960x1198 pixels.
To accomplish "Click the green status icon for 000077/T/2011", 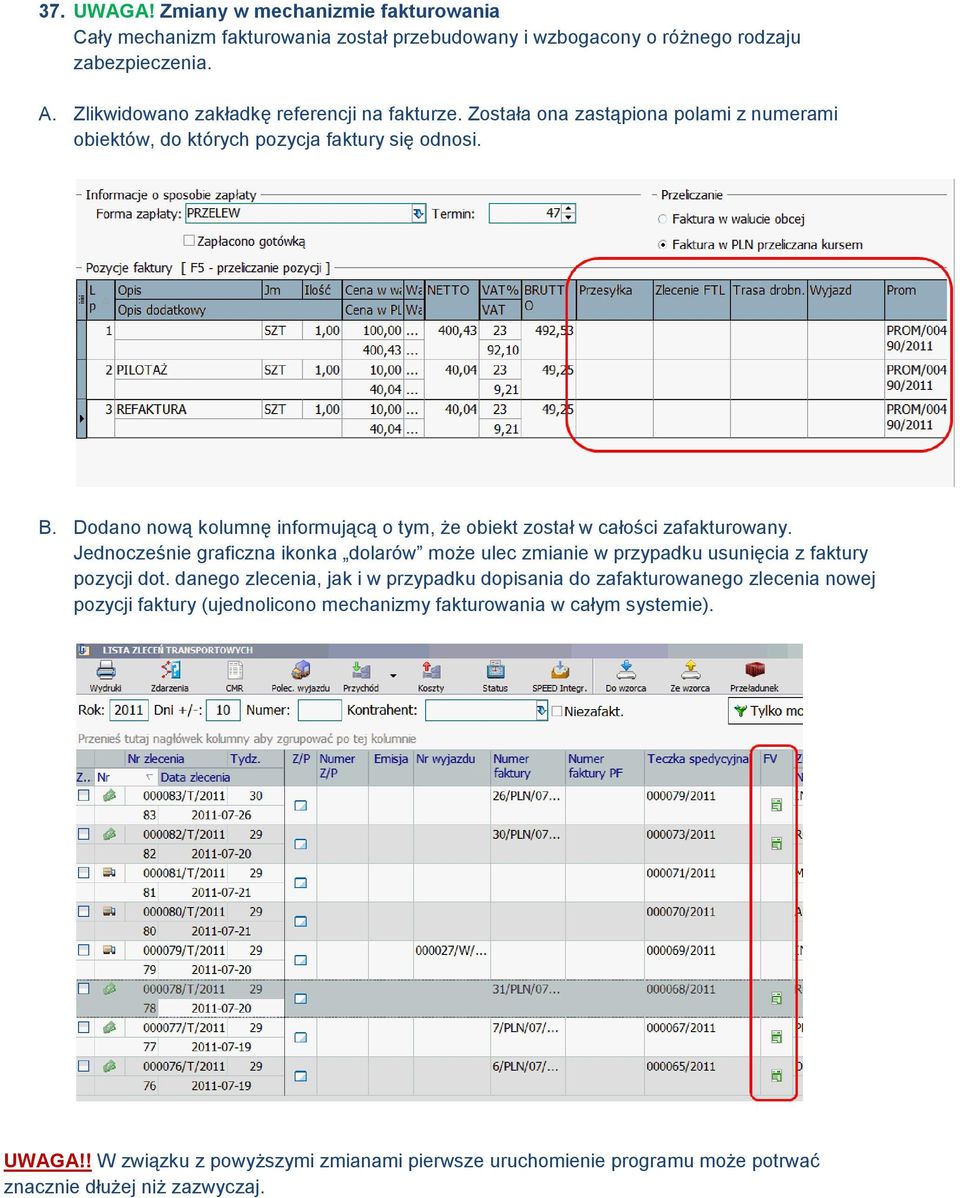I will (109, 1028).
